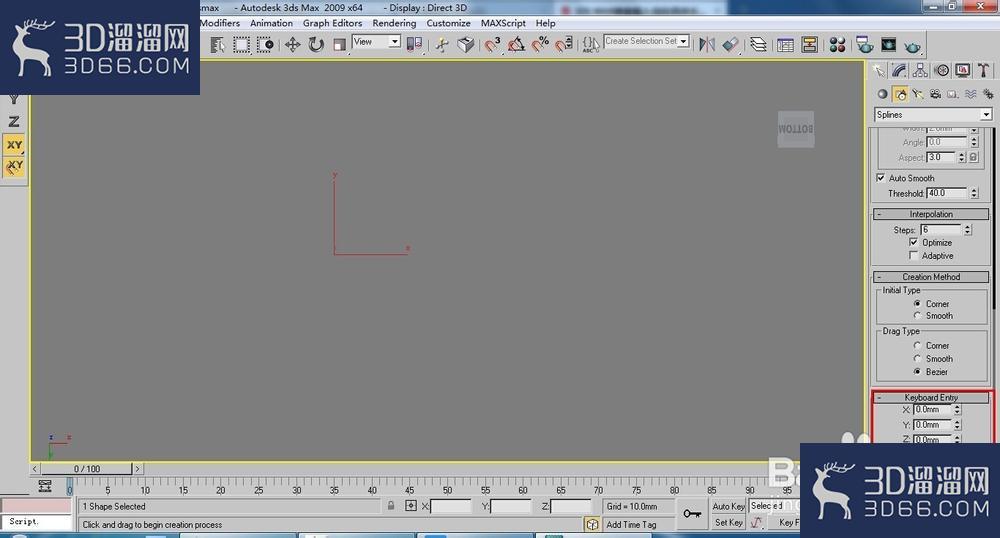Click the Steps value spinner
This screenshot has height=538, width=1000.
[x=967, y=229]
